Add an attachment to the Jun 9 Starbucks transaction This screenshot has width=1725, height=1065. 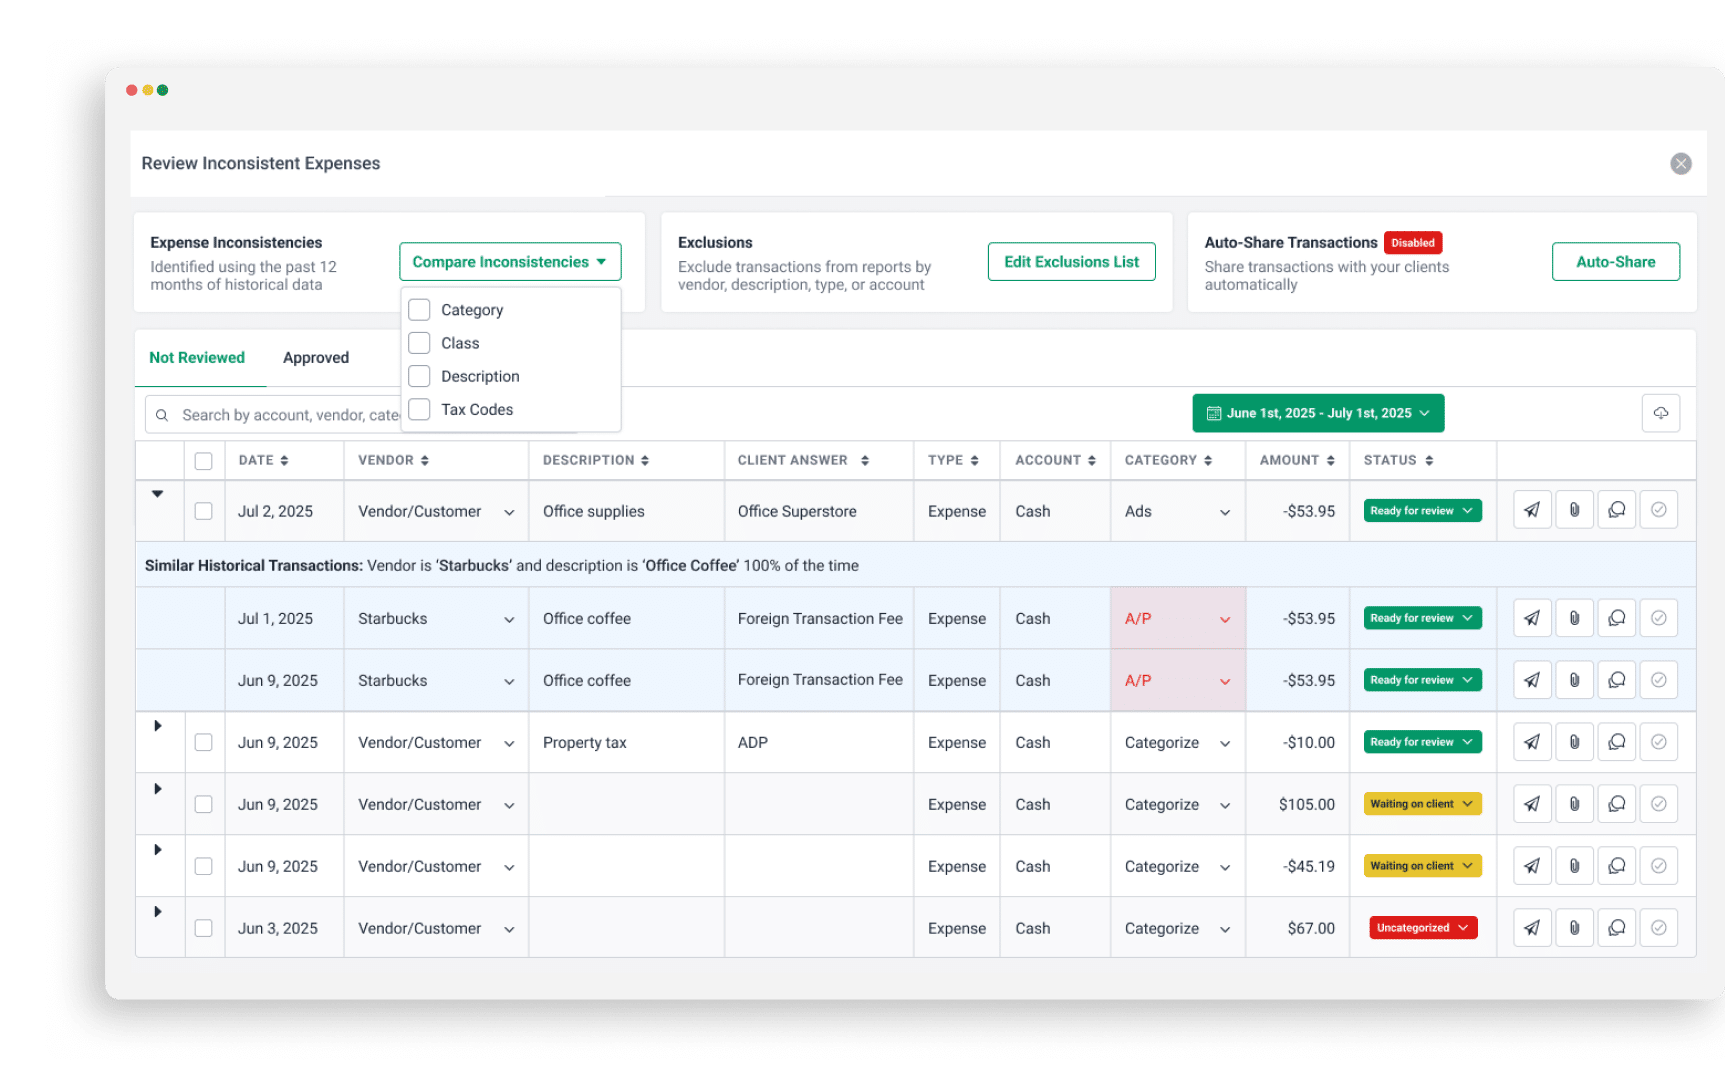pos(1574,679)
